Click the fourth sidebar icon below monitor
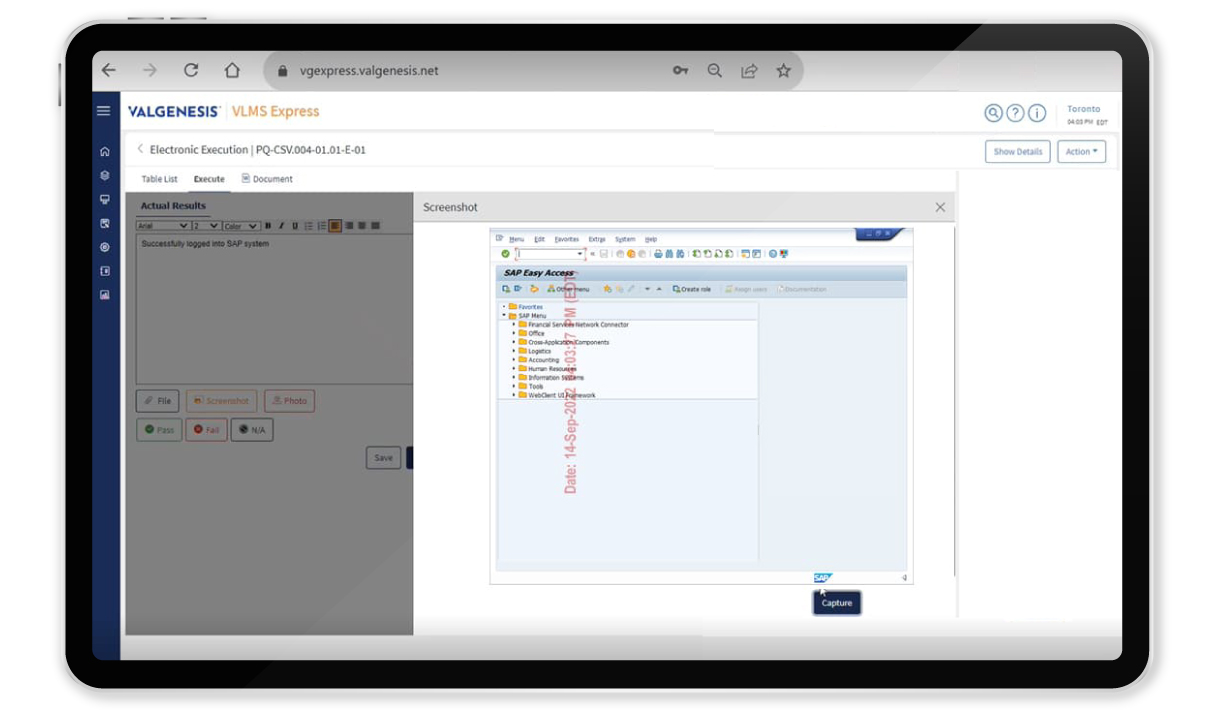1212x710 pixels. pyautogui.click(x=105, y=223)
